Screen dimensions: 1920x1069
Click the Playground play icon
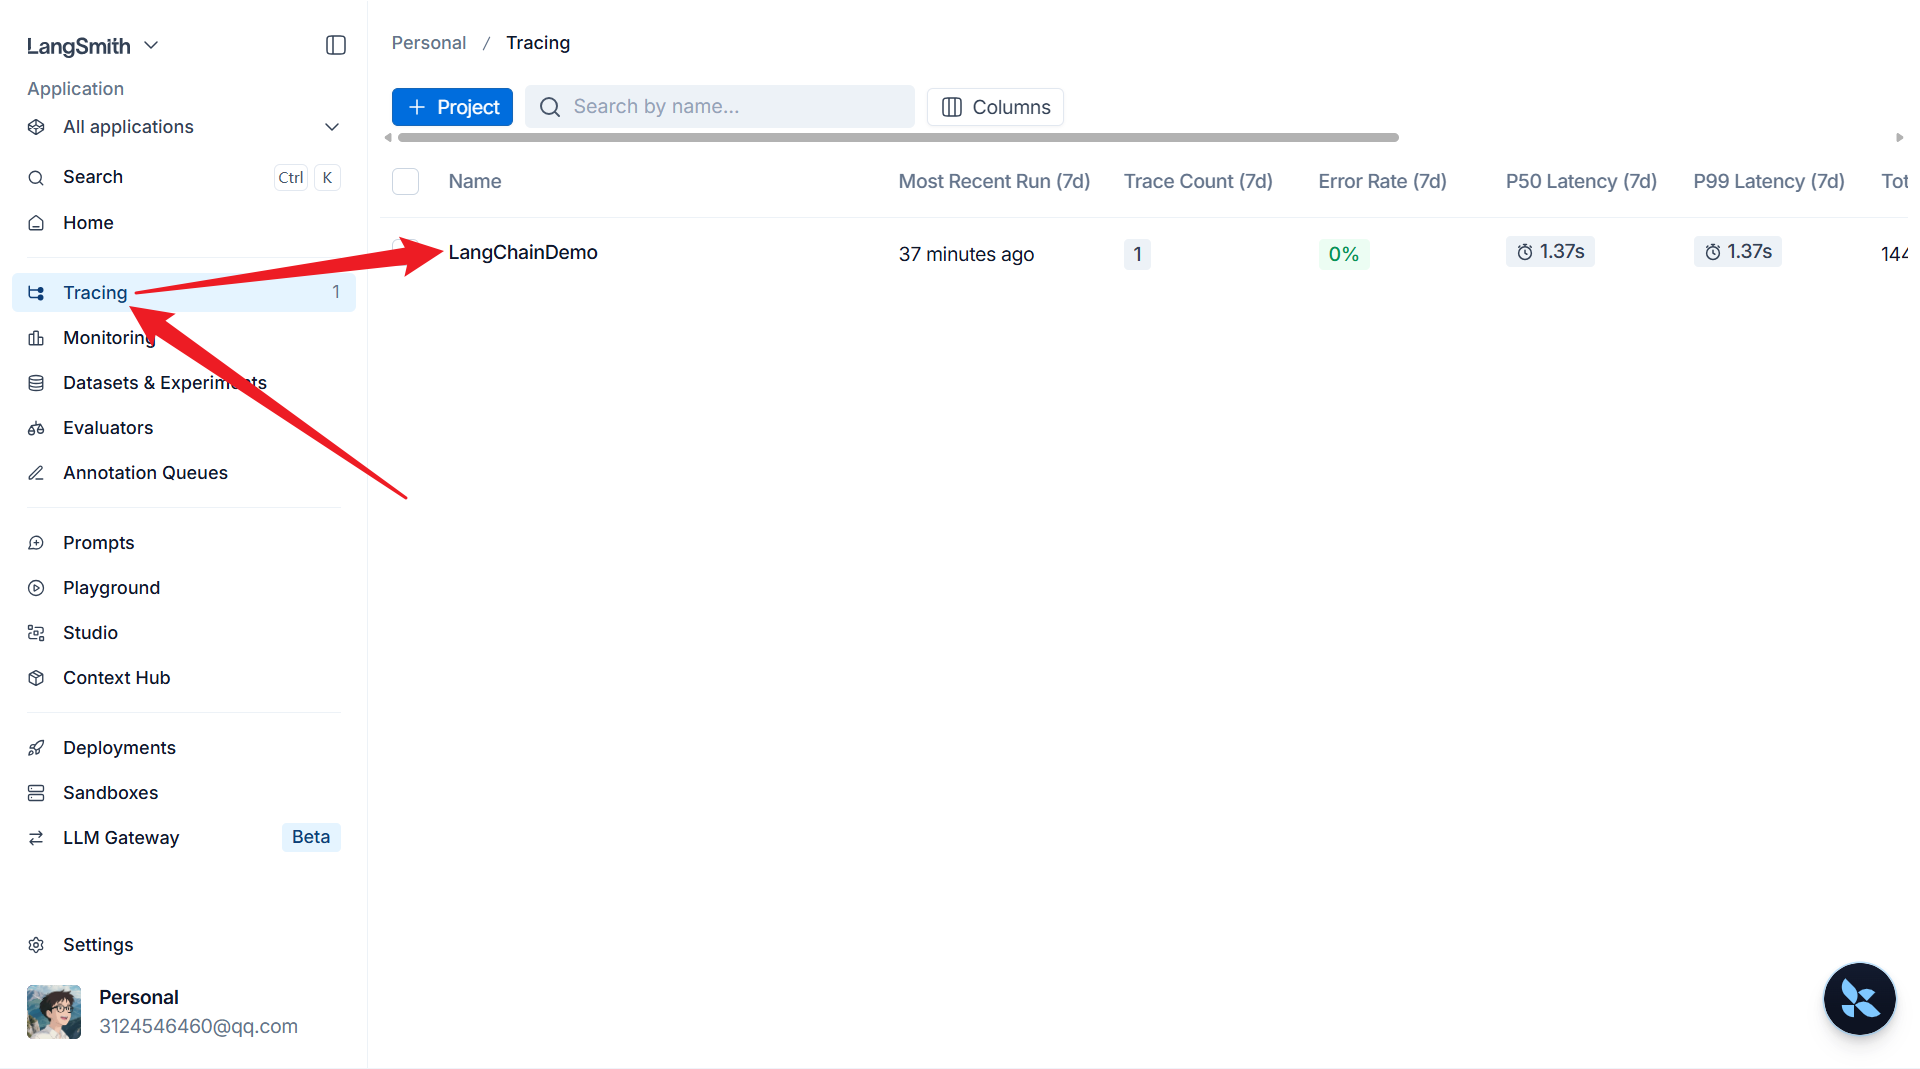pos(36,588)
